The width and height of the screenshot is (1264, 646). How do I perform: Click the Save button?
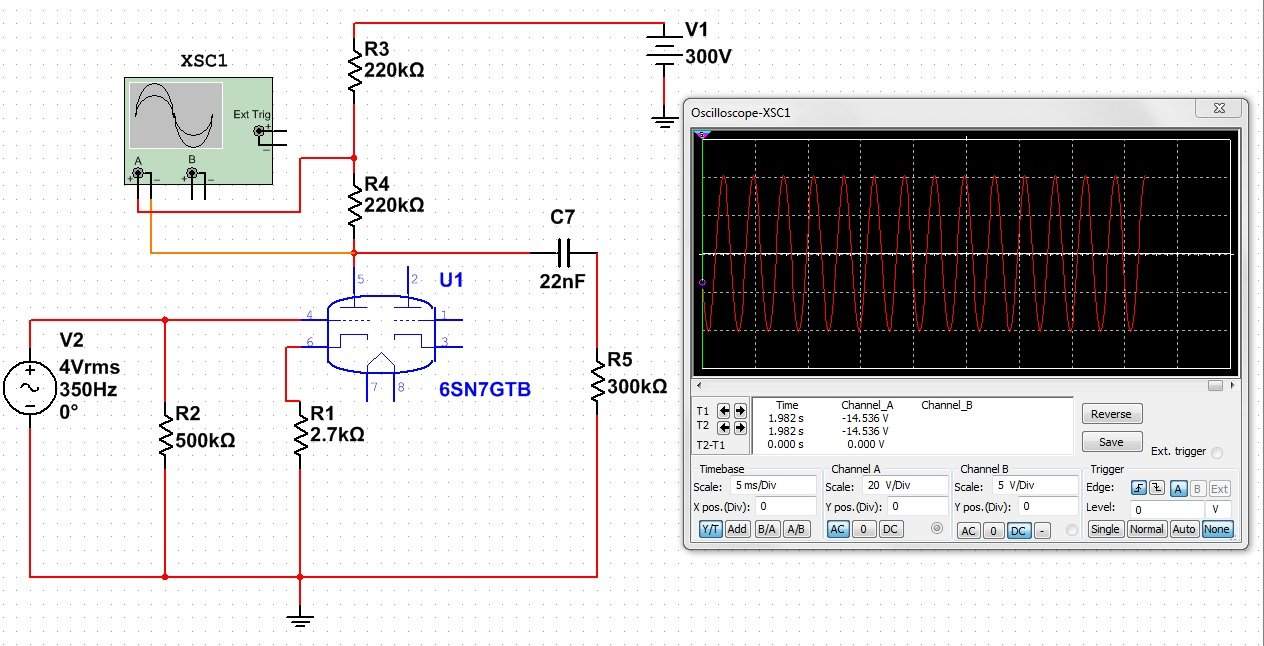(1111, 442)
